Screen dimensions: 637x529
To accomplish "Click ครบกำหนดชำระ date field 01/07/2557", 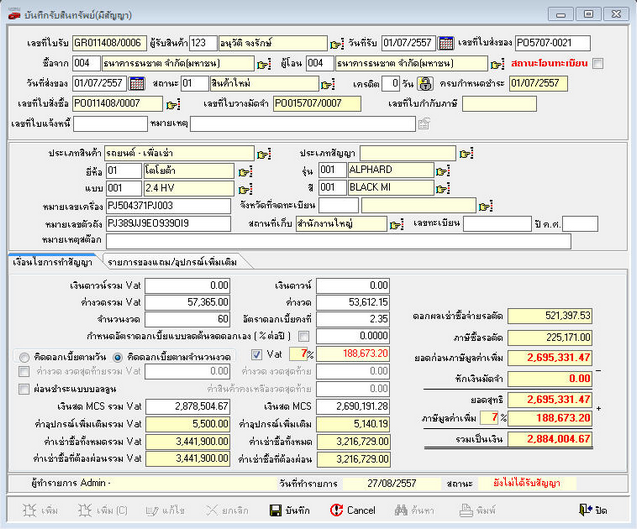I will [x=538, y=84].
